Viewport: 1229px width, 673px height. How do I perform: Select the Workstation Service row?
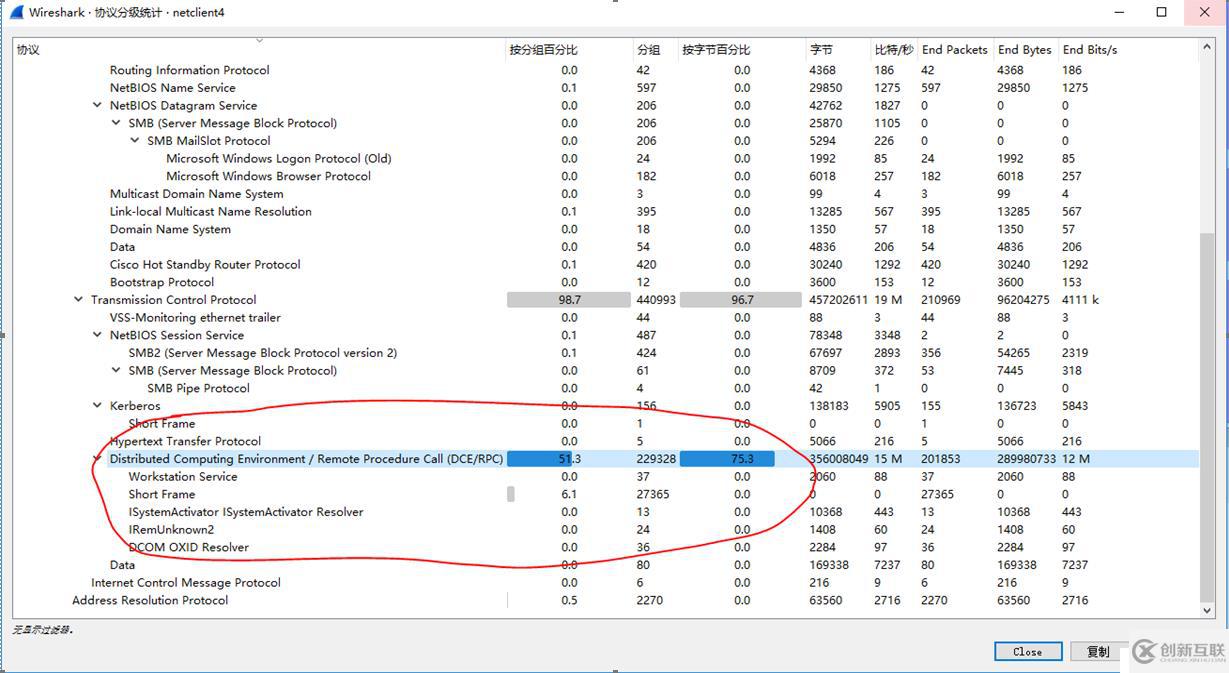click(605, 477)
